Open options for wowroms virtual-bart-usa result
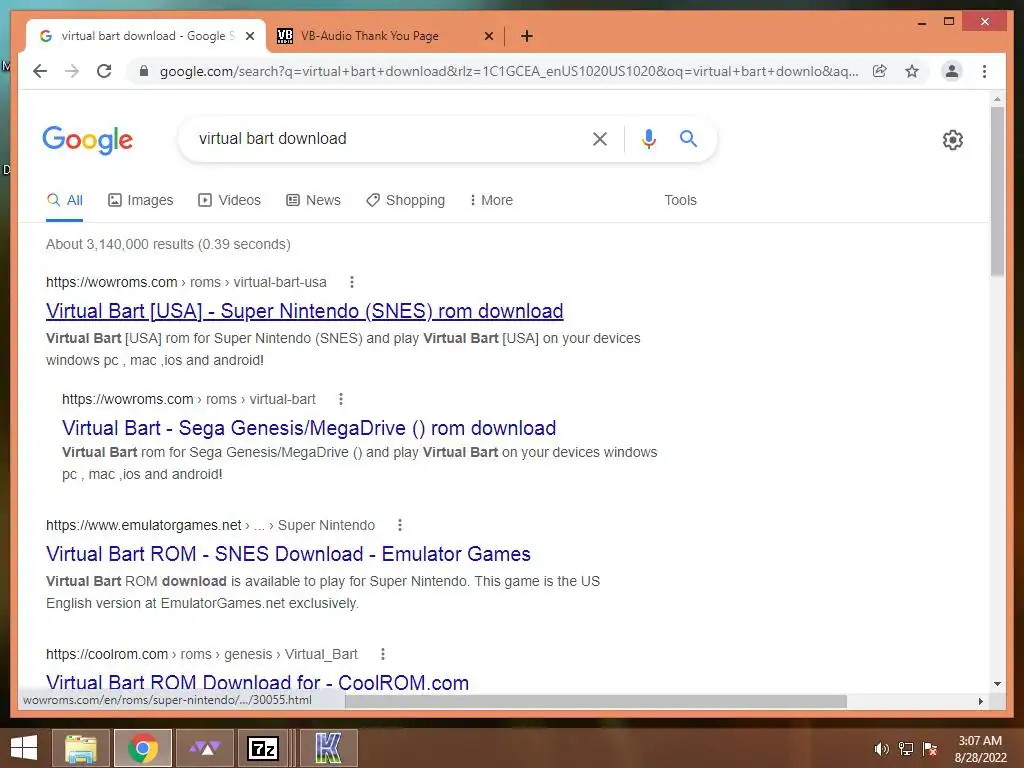Image resolution: width=1024 pixels, height=768 pixels. (x=351, y=282)
